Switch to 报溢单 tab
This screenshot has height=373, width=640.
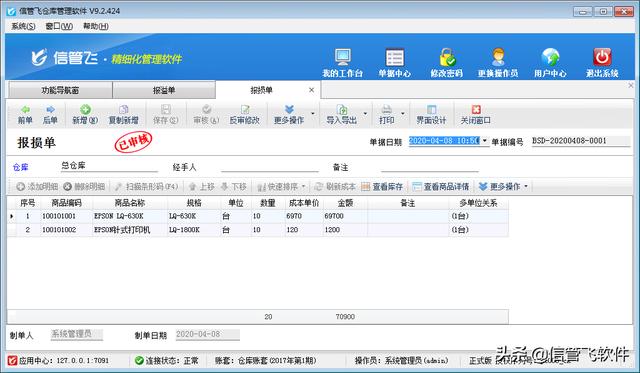tap(164, 90)
